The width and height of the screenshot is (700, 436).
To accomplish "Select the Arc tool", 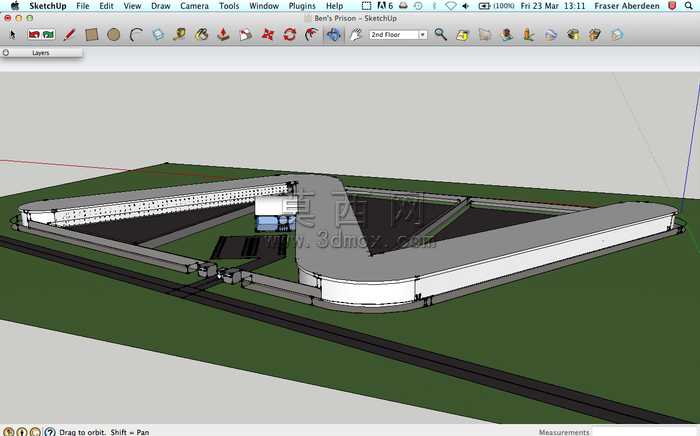I will click(x=136, y=34).
